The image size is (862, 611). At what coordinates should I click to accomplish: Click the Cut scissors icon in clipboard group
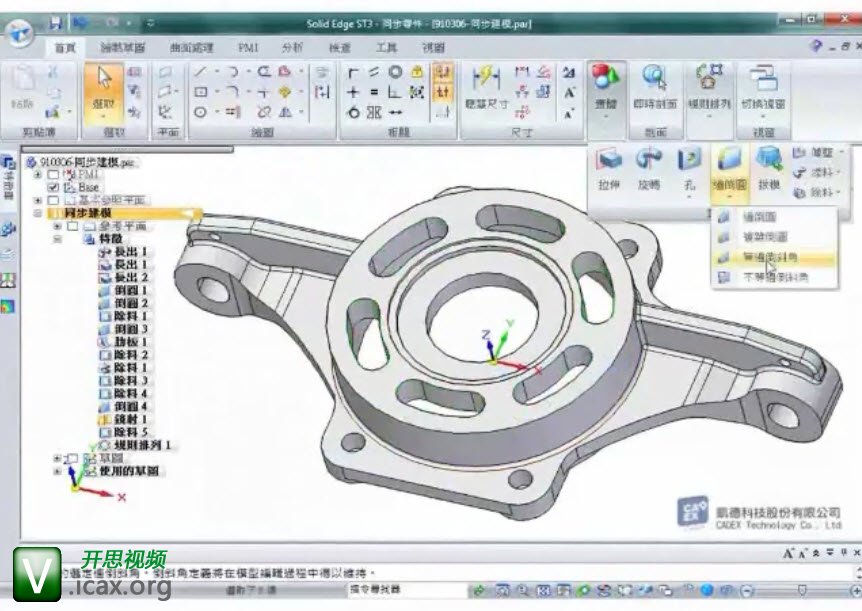(53, 72)
